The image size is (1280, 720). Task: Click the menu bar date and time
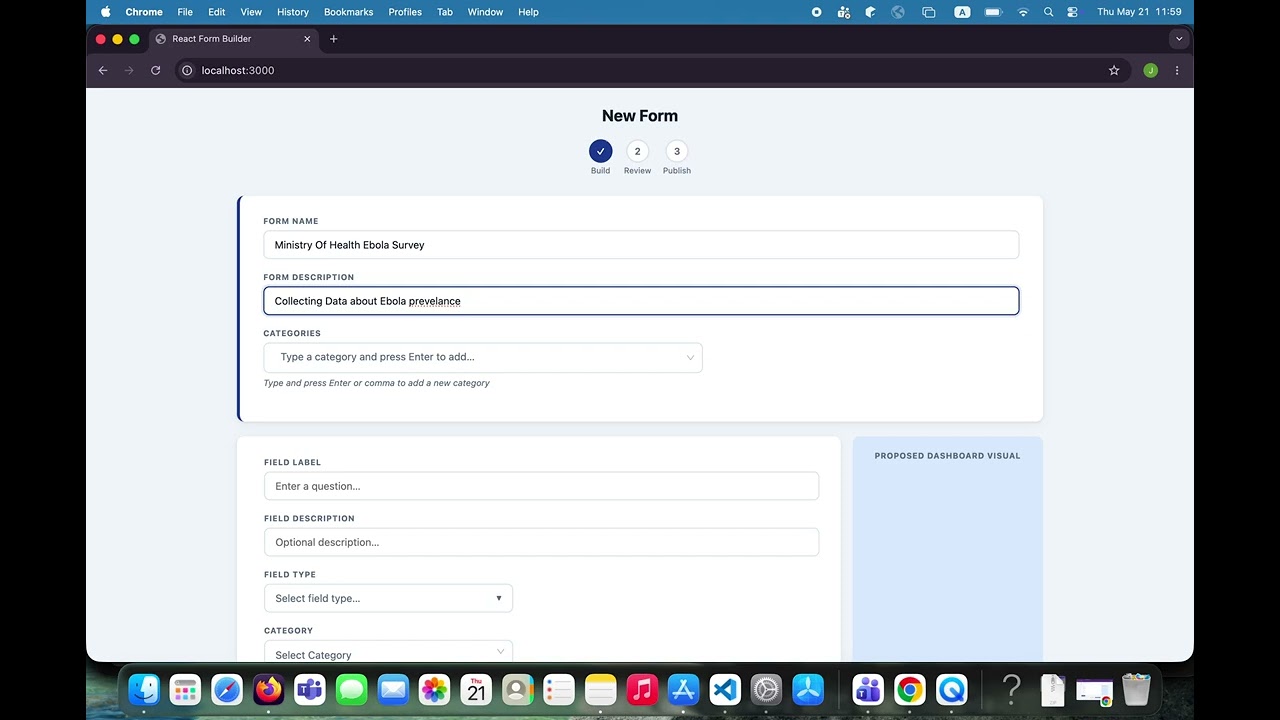[x=1139, y=12]
